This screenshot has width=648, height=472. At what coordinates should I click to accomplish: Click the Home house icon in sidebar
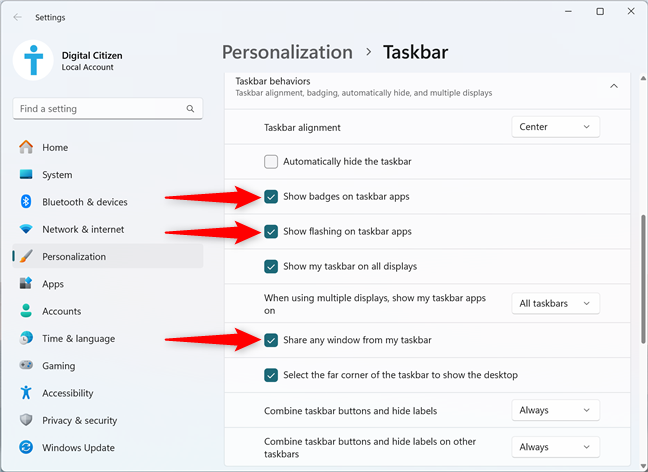26,147
